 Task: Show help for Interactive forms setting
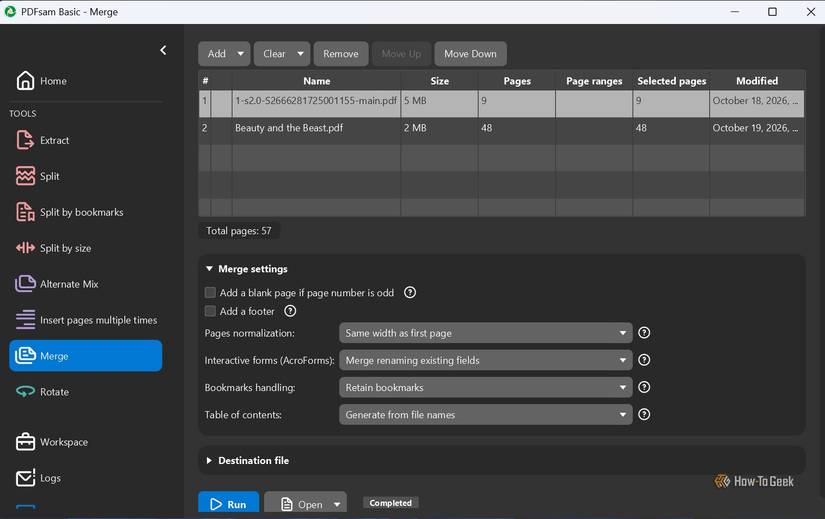(644, 360)
